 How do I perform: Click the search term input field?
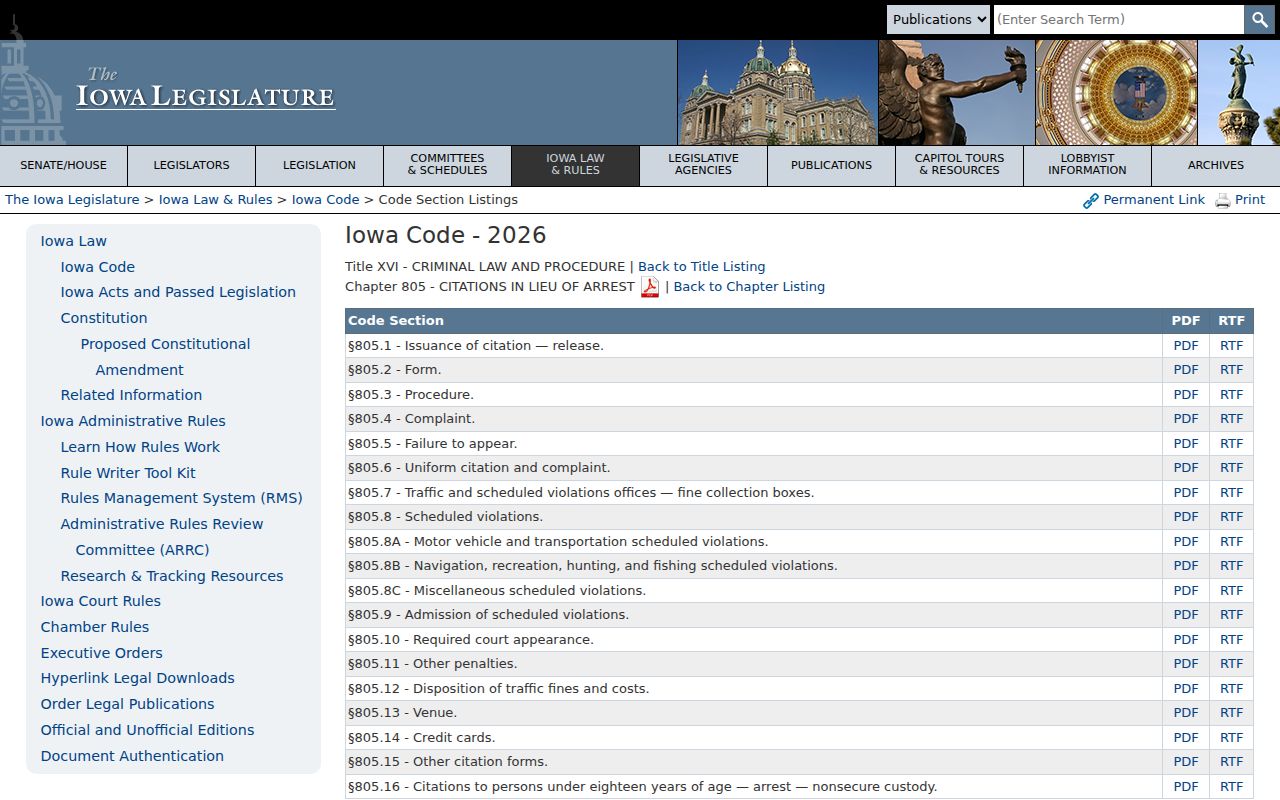coord(1119,19)
